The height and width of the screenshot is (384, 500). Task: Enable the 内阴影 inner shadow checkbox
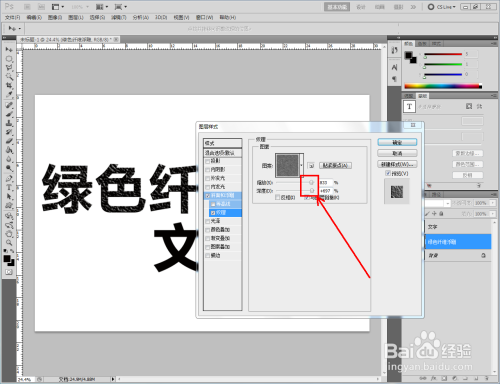208,170
